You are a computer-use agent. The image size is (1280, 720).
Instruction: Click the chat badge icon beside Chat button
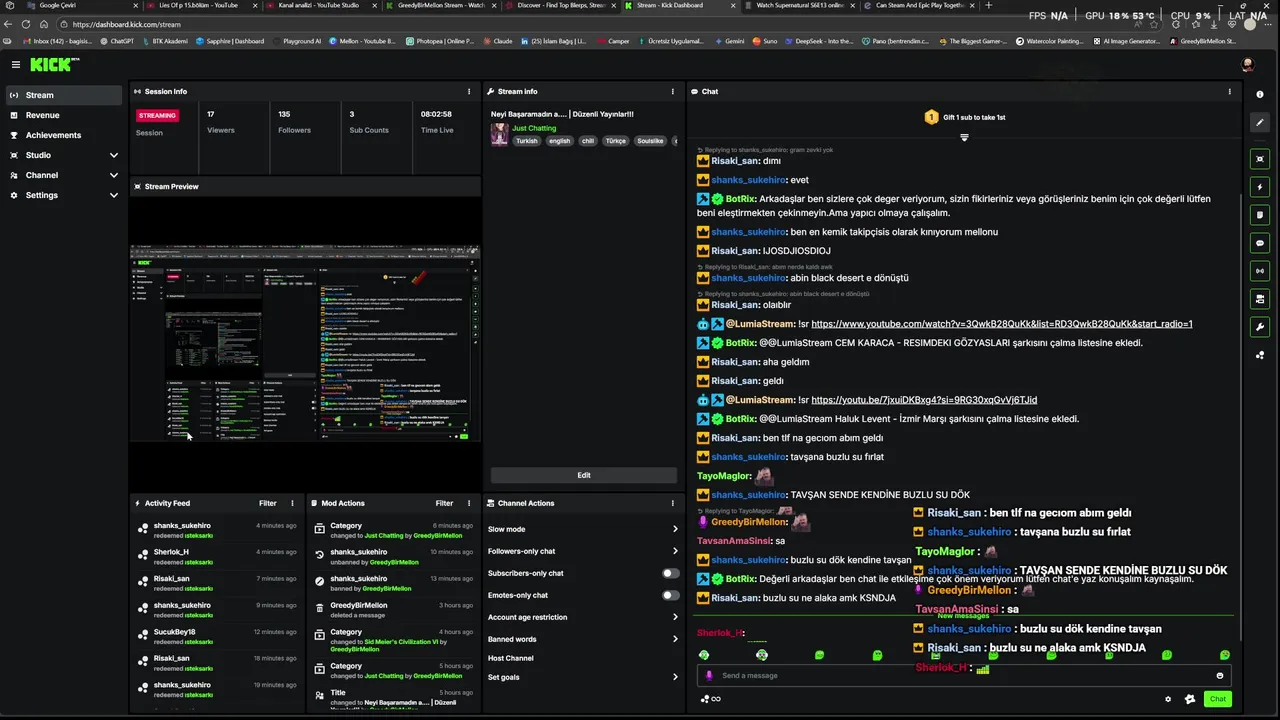coord(1190,699)
